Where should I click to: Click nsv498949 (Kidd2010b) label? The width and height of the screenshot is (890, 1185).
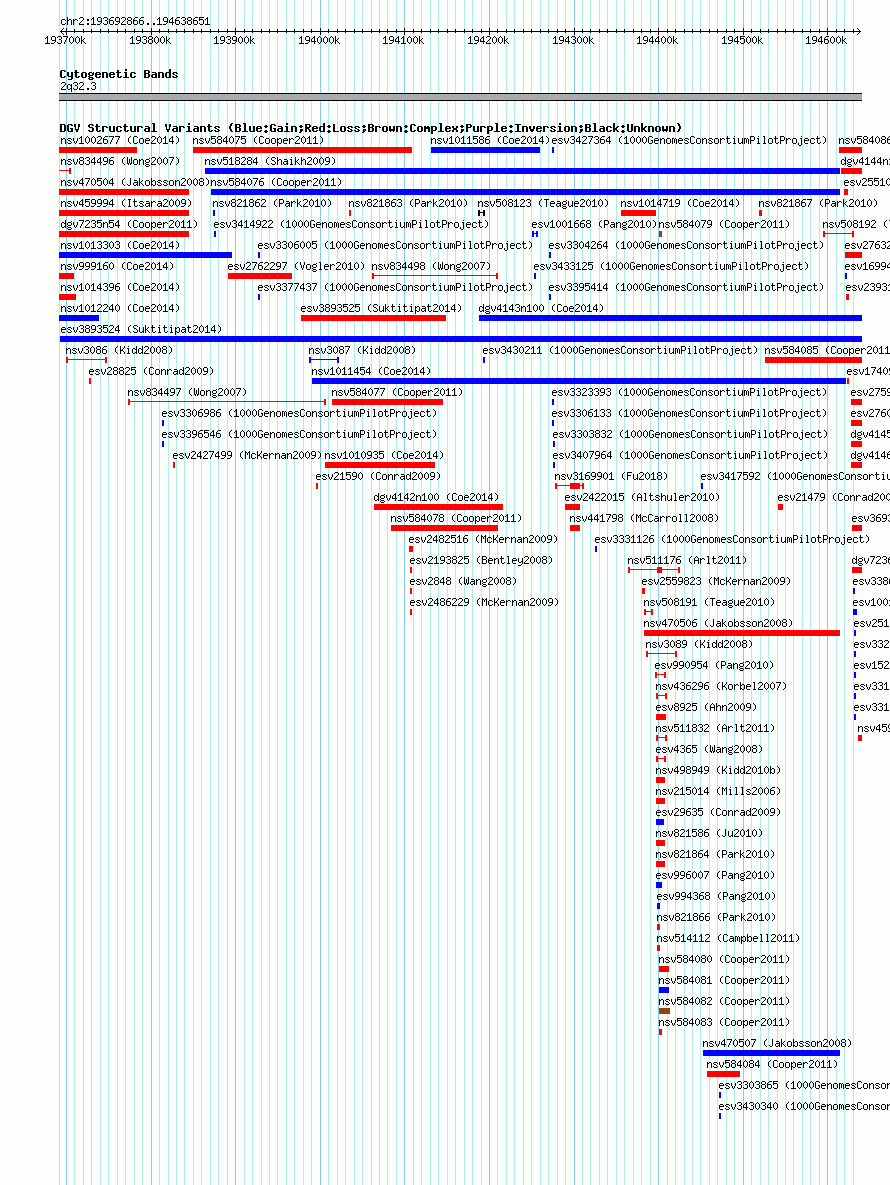point(718,770)
